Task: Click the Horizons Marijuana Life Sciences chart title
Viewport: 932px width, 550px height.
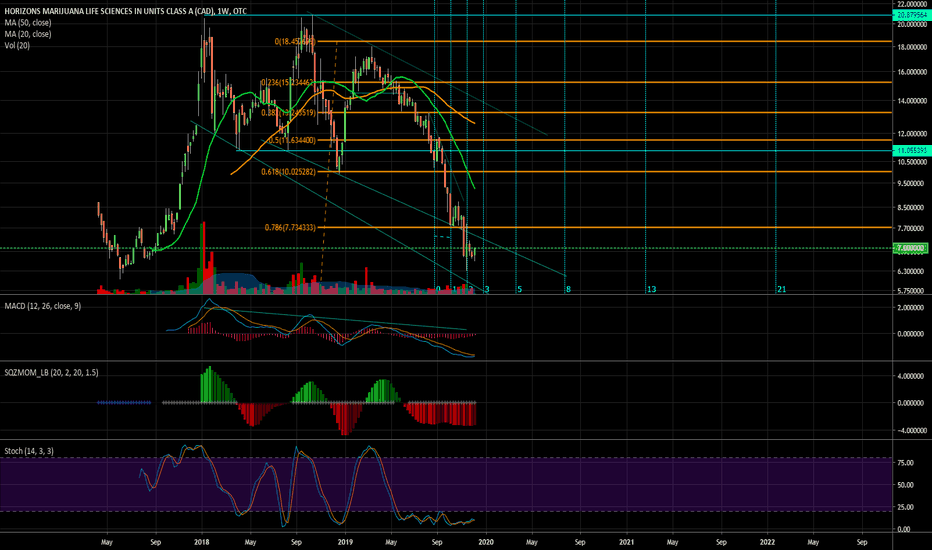Action: (125, 11)
